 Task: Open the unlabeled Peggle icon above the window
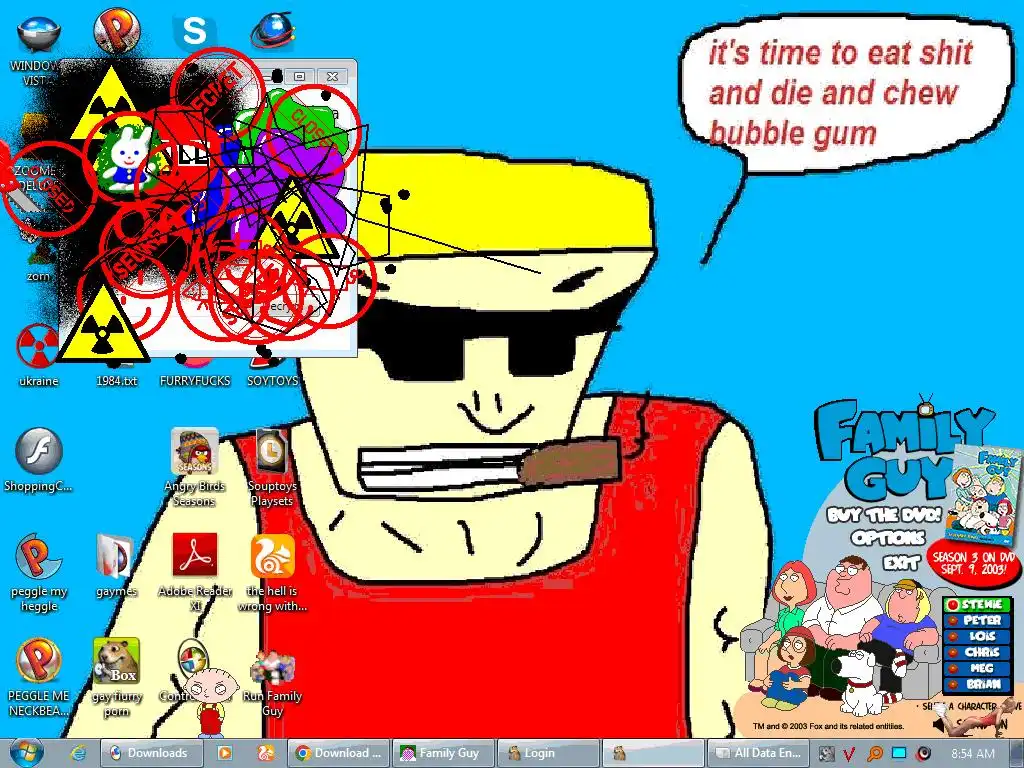point(117,29)
